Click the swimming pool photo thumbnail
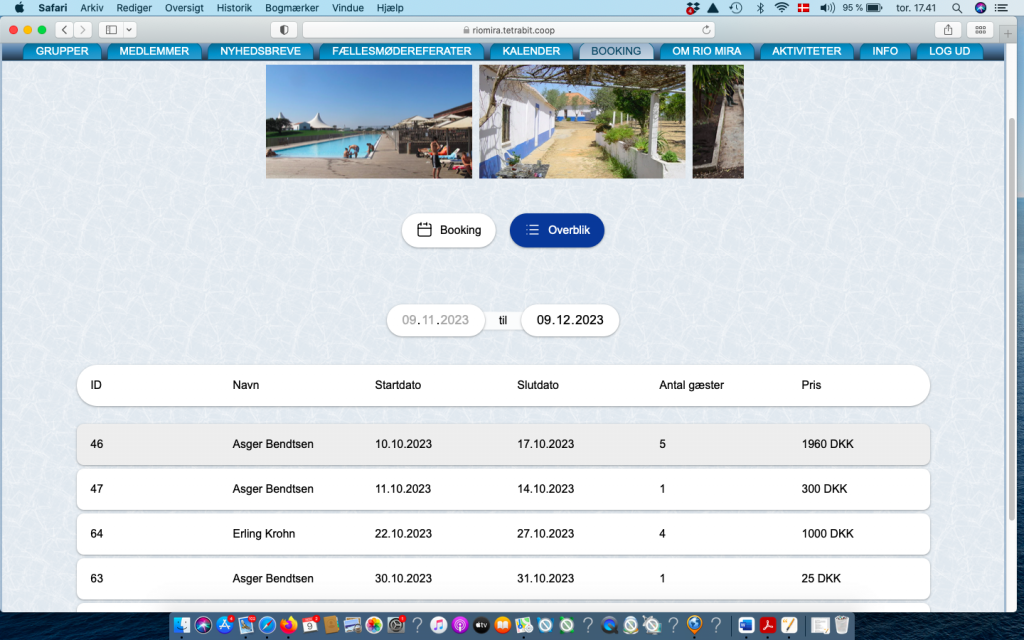Image resolution: width=1024 pixels, height=640 pixels. [x=368, y=121]
